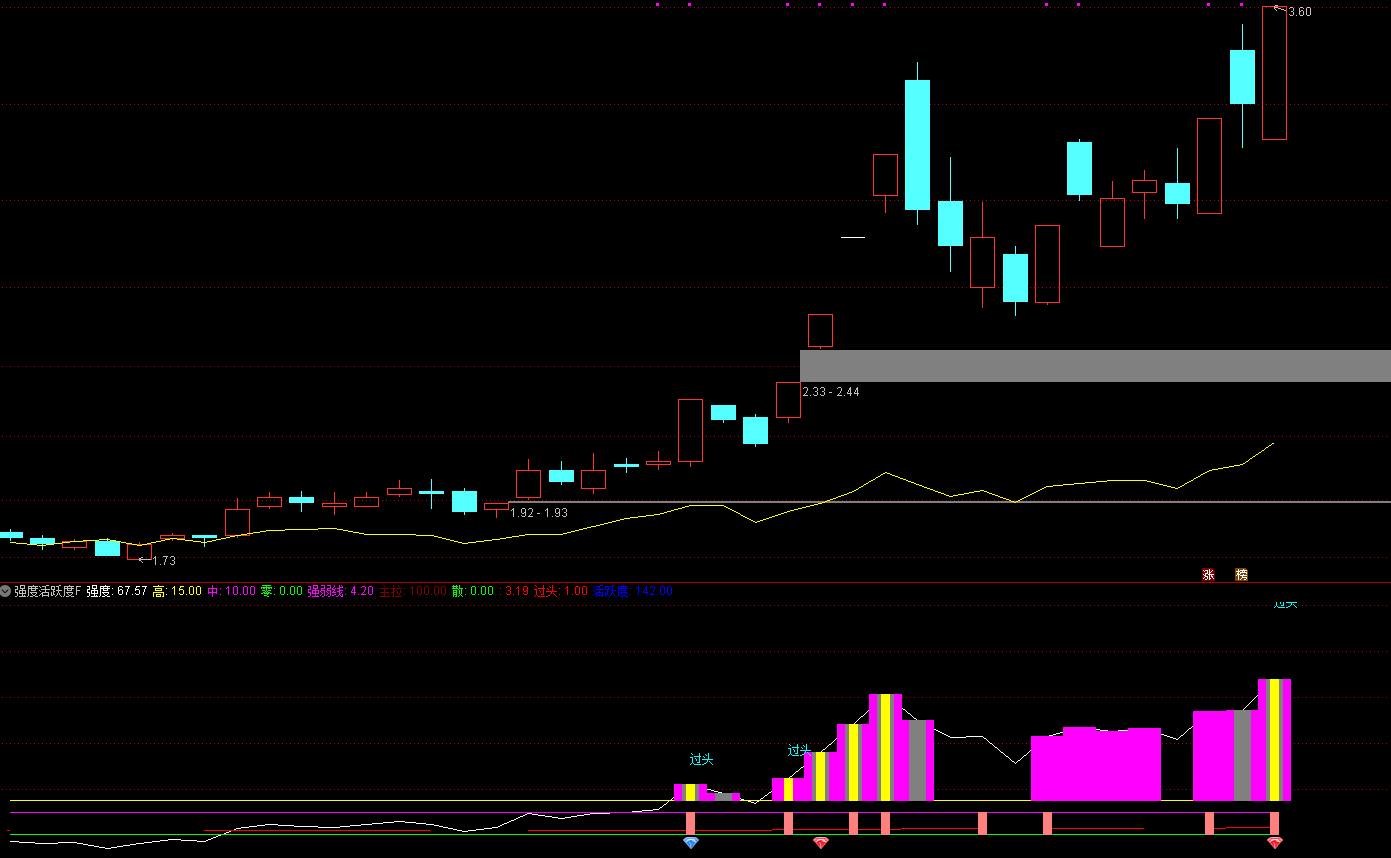The height and width of the screenshot is (858, 1391).
Task: Click the first cyan 过头 label
Action: pyautogui.click(x=702, y=760)
